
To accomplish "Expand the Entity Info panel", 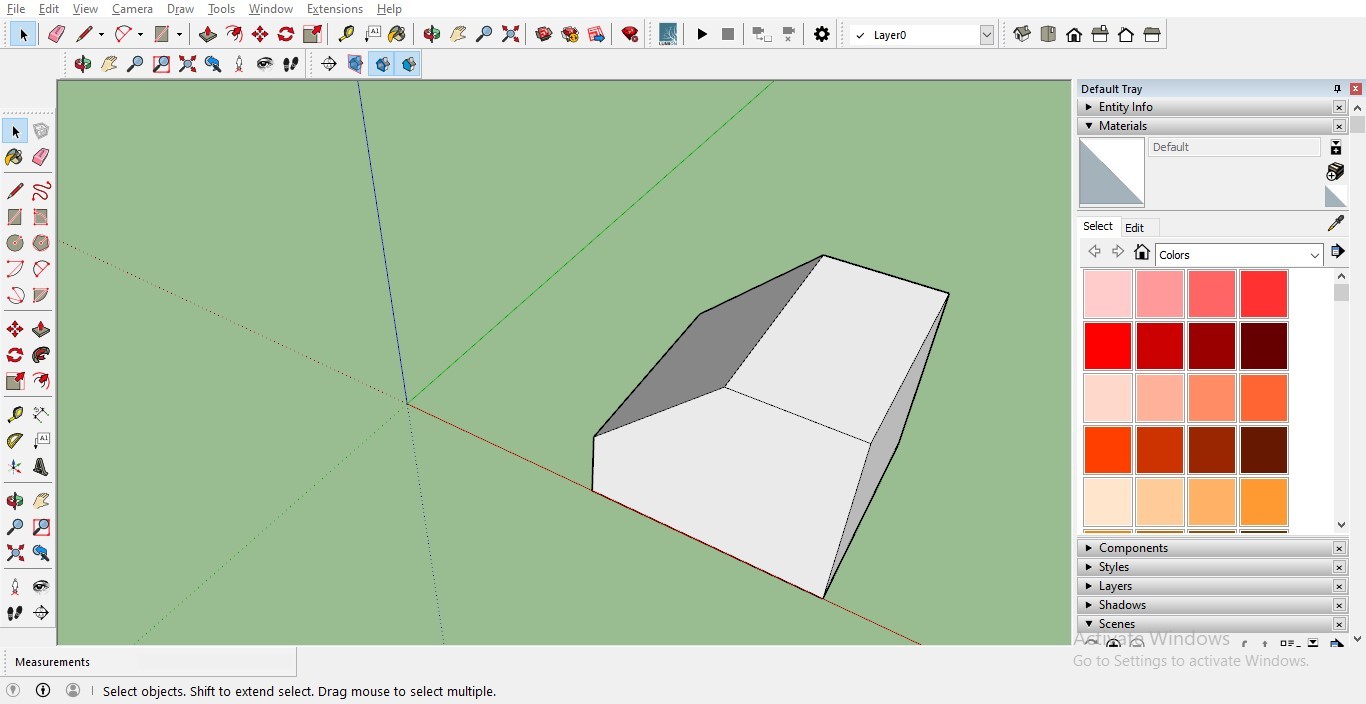I will pos(1125,107).
